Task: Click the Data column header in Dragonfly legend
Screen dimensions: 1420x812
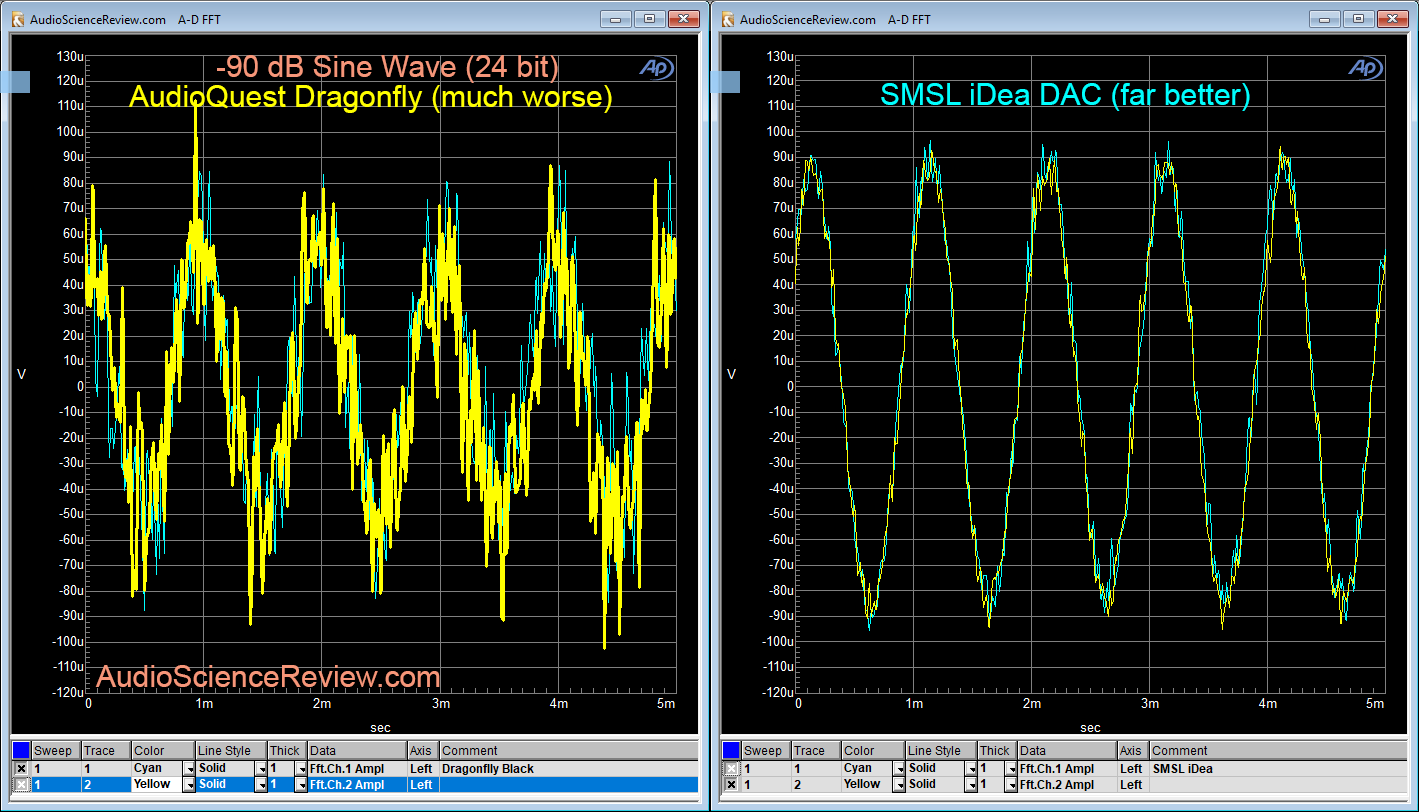Action: pos(357,751)
